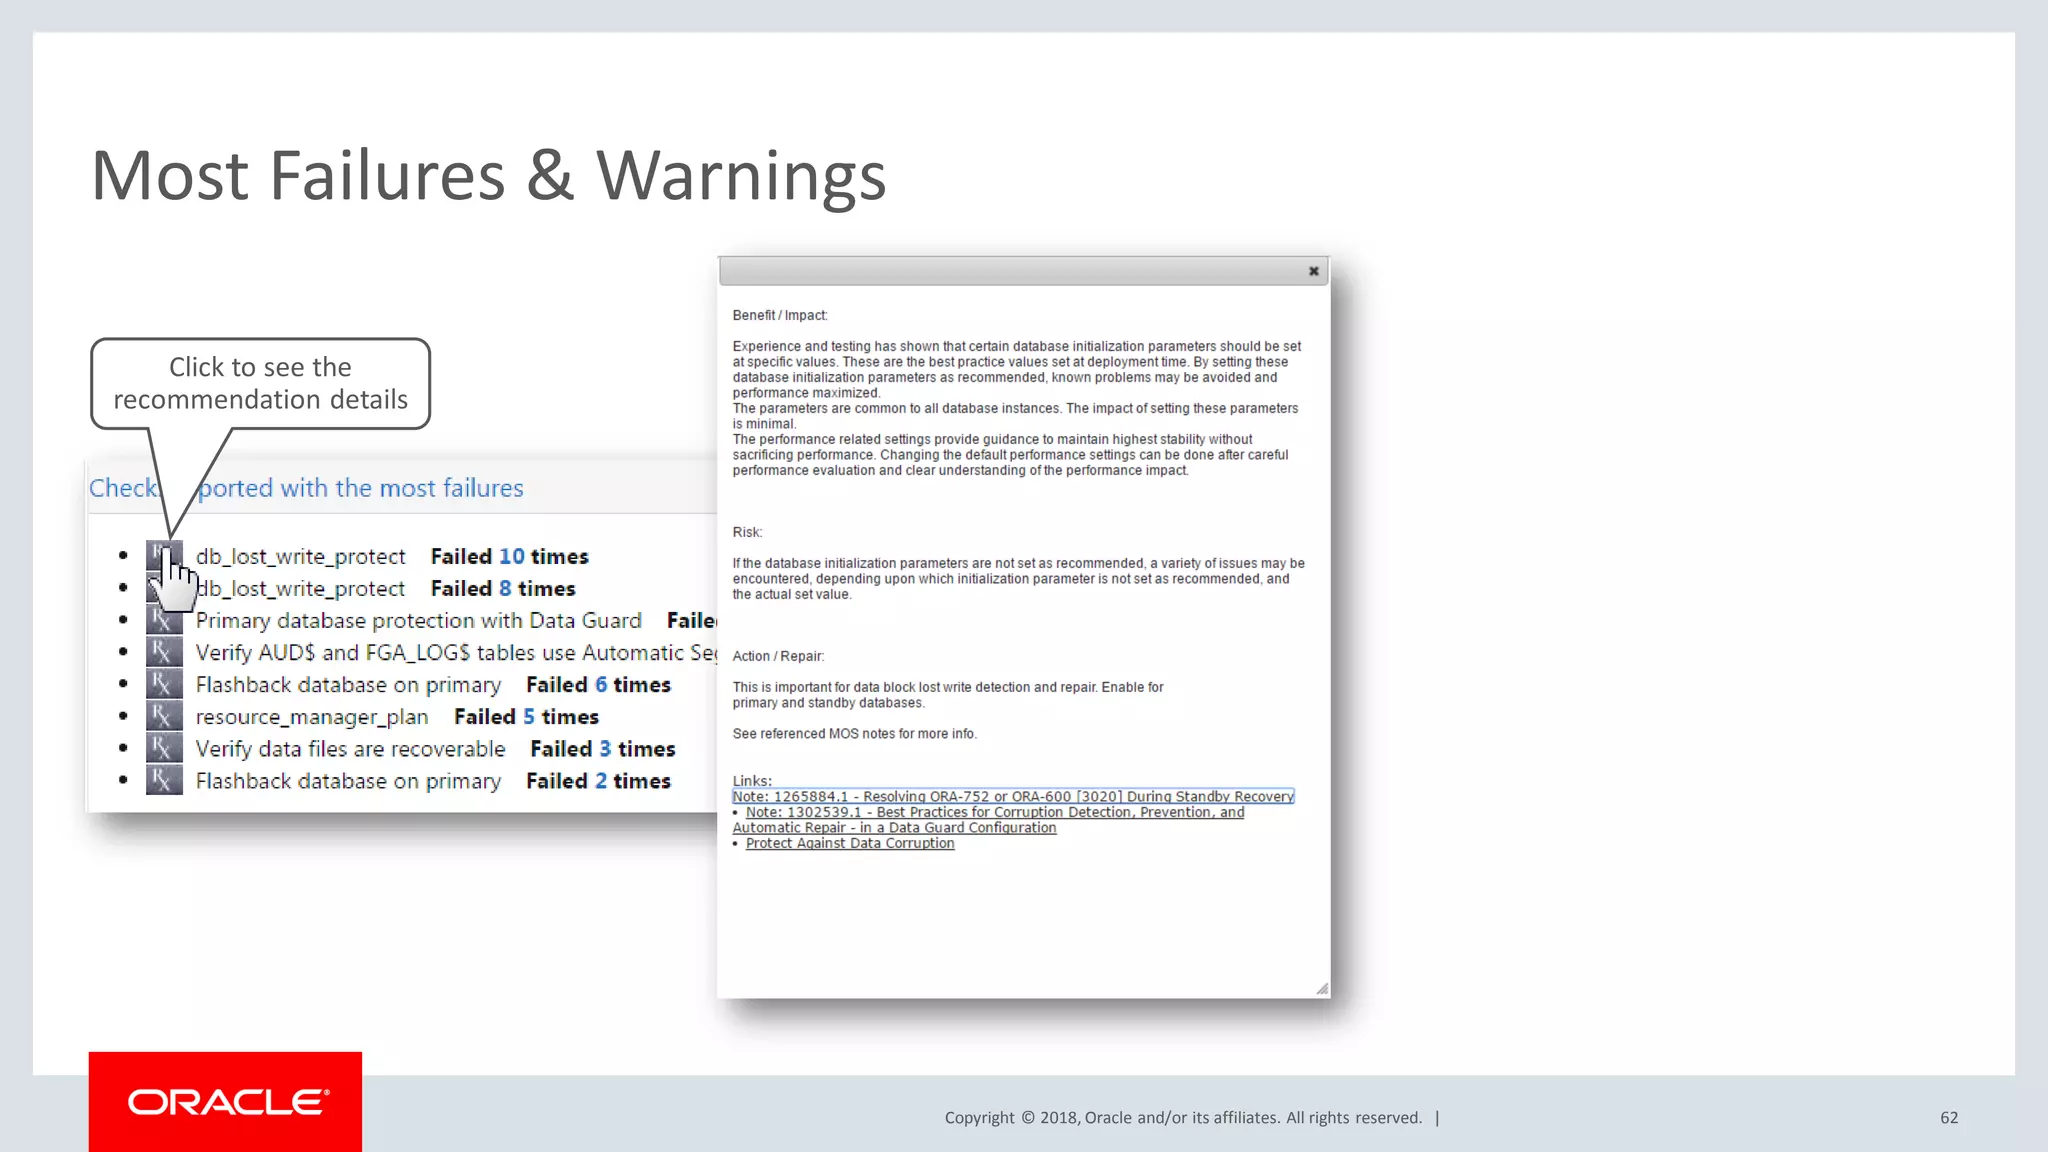The height and width of the screenshot is (1152, 2048).
Task: Open Rx icon for Verify data files are recoverable
Action: [164, 748]
